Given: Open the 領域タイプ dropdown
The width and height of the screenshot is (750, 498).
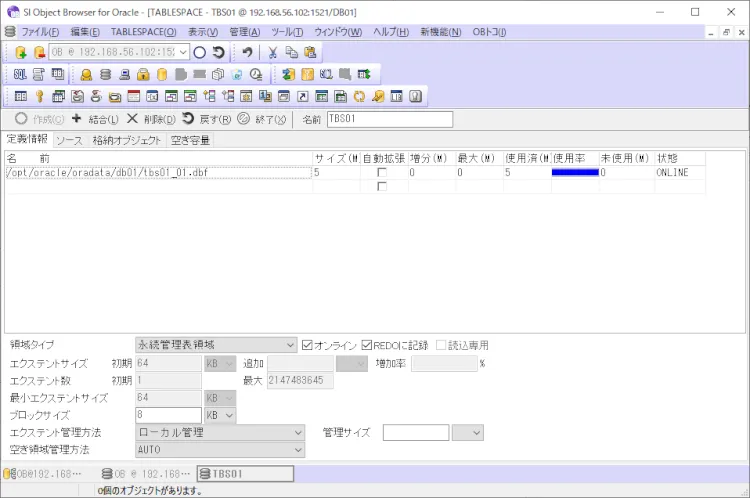Looking at the screenshot, I should click(x=290, y=345).
